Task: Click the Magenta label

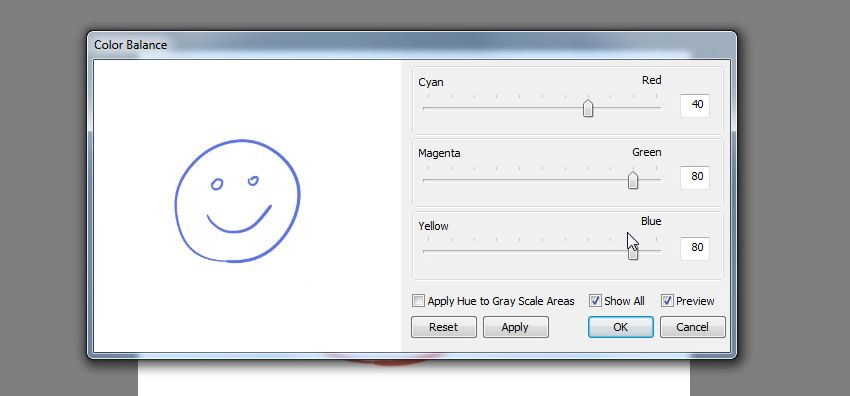Action: [x=439, y=154]
